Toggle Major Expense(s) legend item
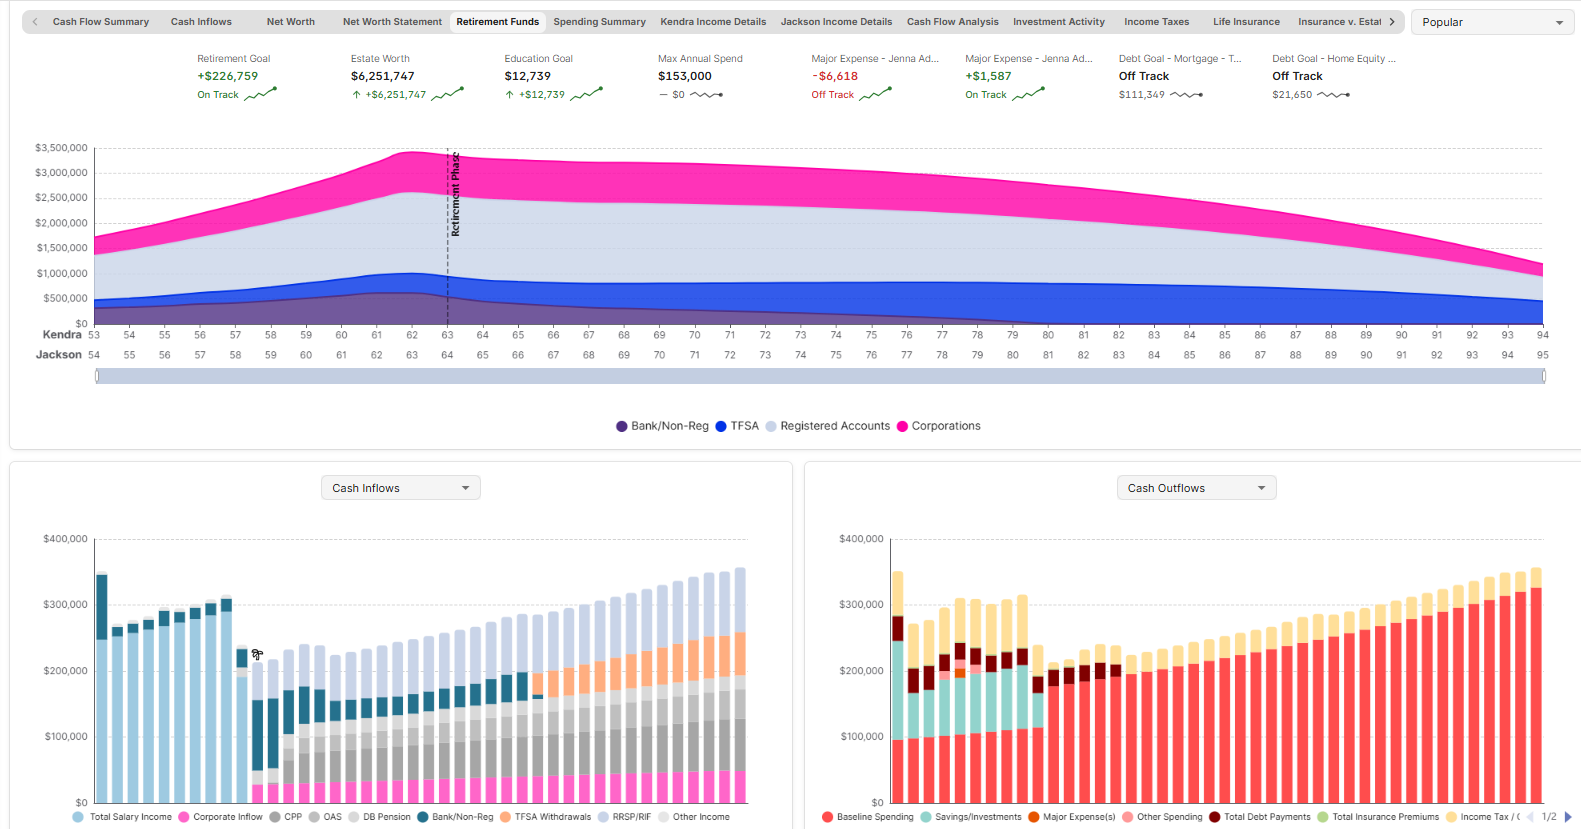 (x=1071, y=817)
